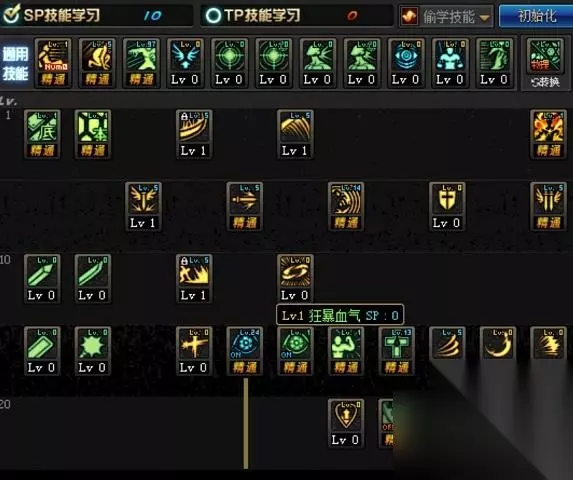Click the locked golden slash skill
Screen dimensions: 573x480
194,134
